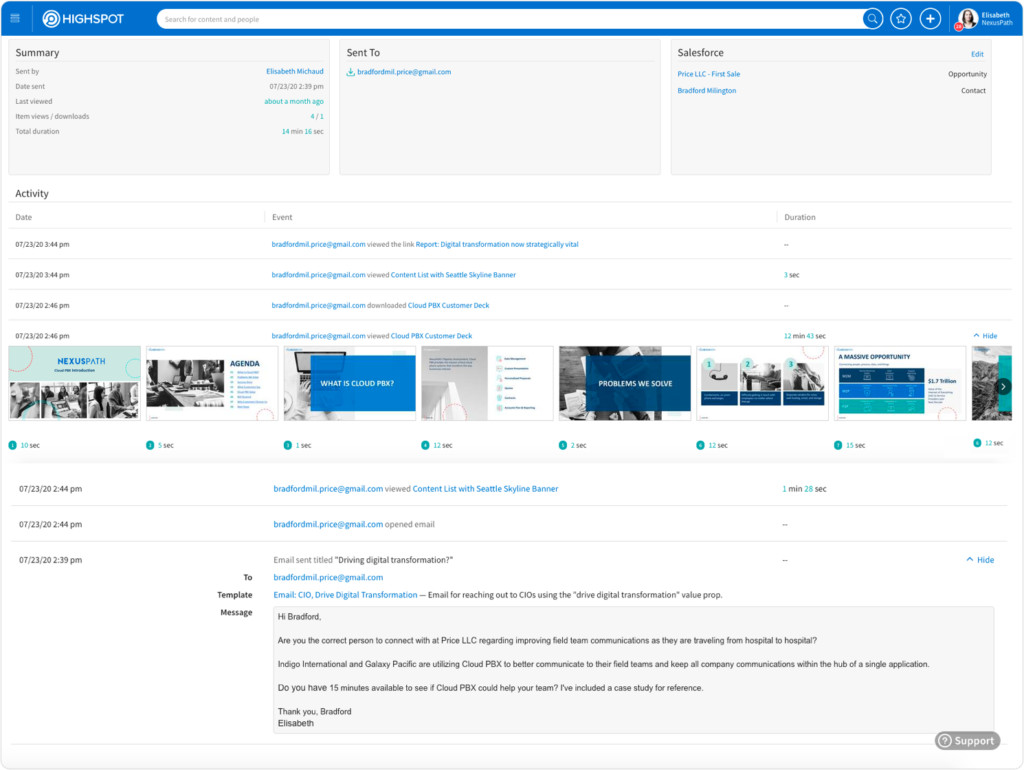Click the '14 min 16 sec' total duration

(x=302, y=131)
